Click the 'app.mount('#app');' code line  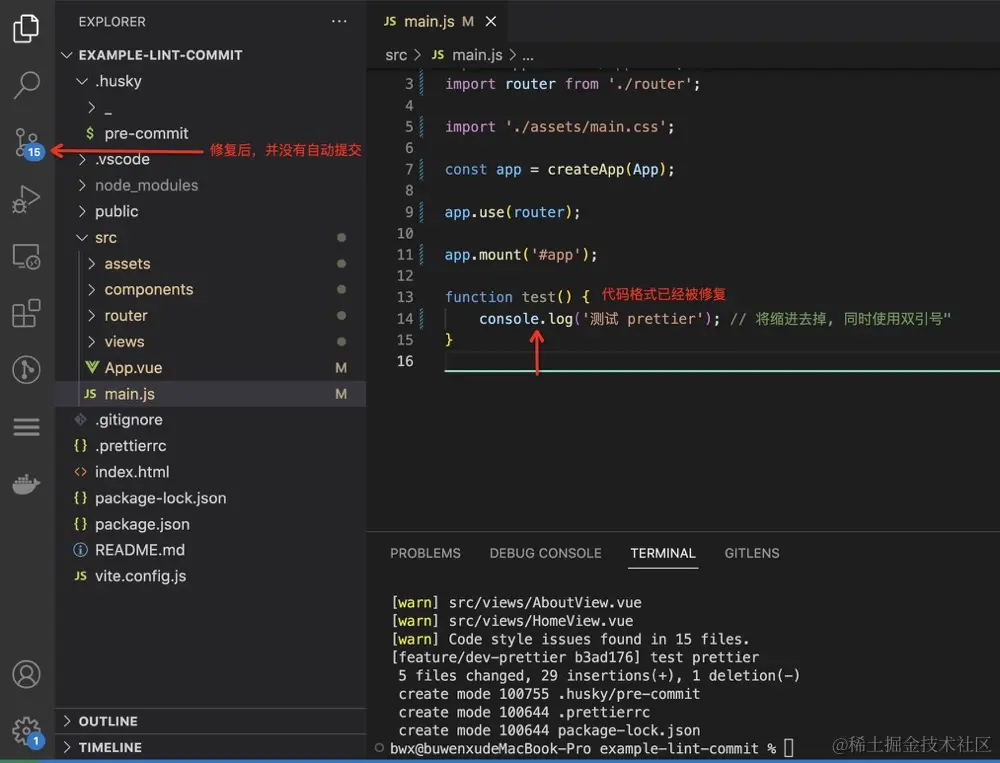pyautogui.click(x=521, y=255)
